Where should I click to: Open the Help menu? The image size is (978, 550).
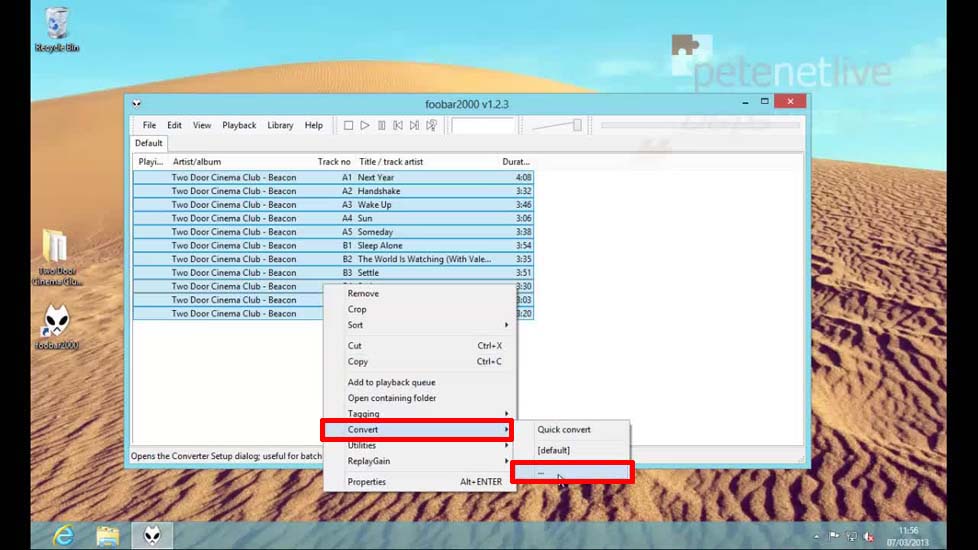coord(314,125)
